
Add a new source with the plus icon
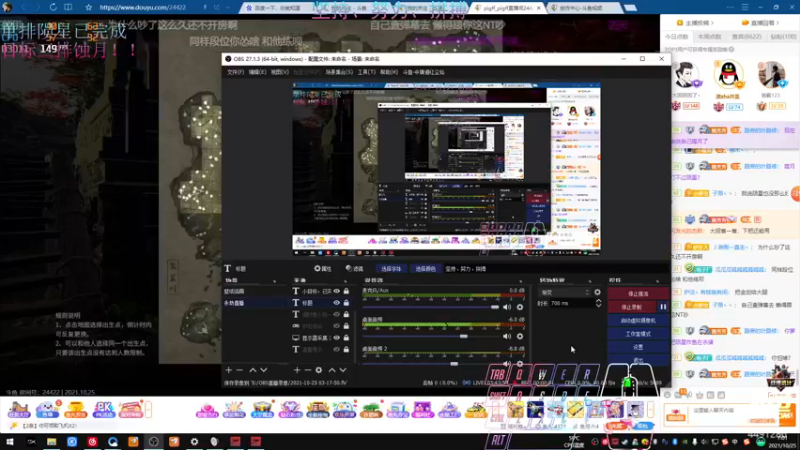pyautogui.click(x=297, y=370)
